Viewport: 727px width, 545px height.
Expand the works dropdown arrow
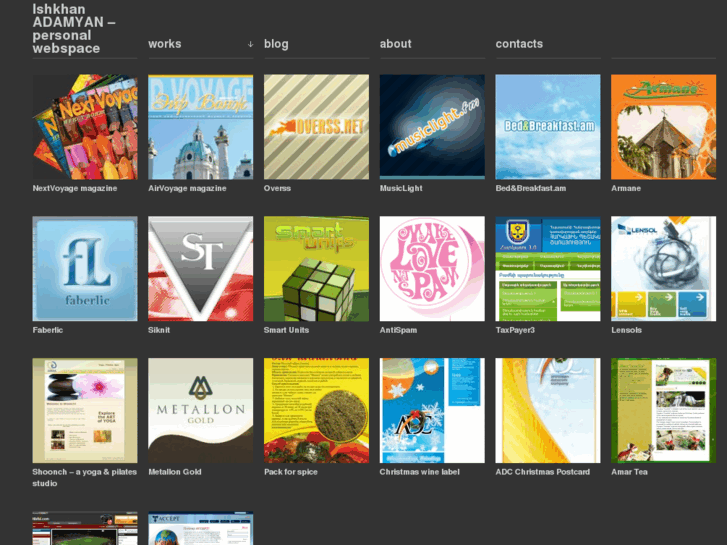pos(250,44)
